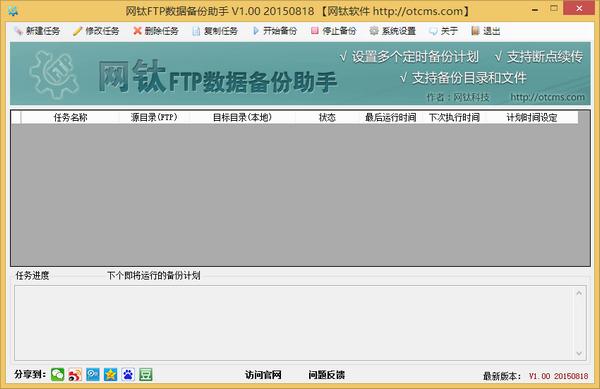The width and height of the screenshot is (600, 389).
Task: Open 问题反馈 (Feedback) link
Action: (x=326, y=375)
